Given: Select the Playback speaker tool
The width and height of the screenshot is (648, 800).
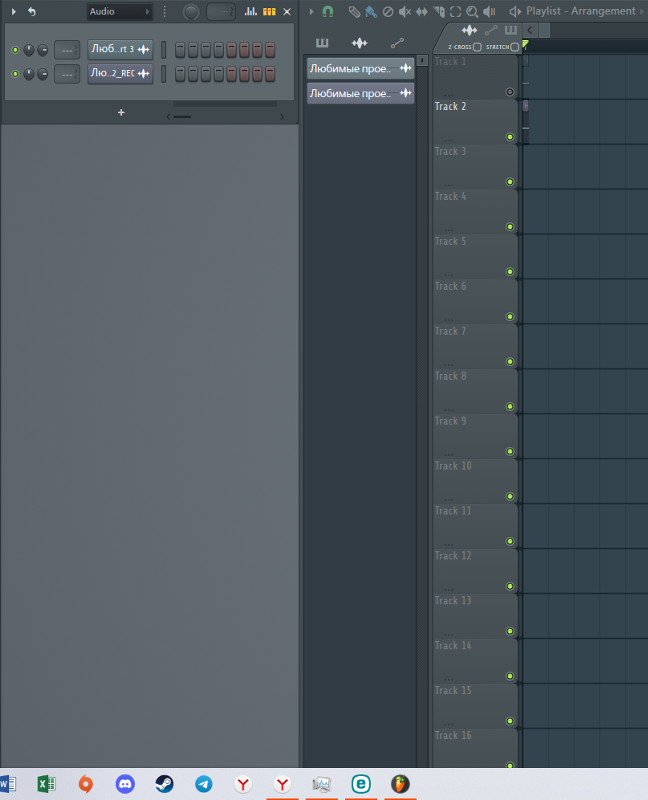Looking at the screenshot, I should 489,11.
